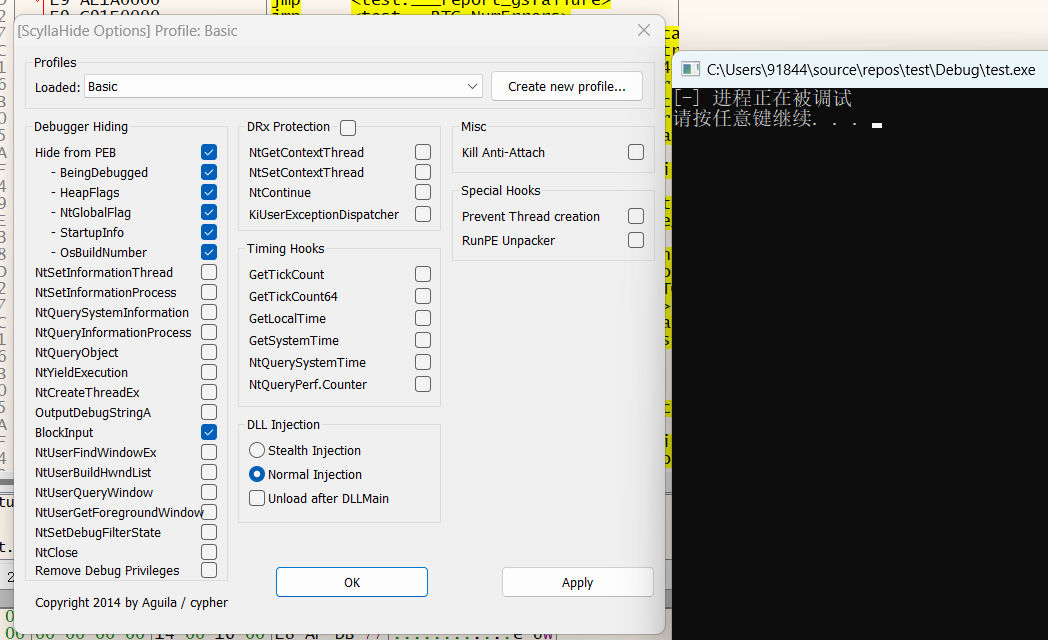Click console line 请按任意键继续
The image size is (1048, 640).
pos(766,119)
